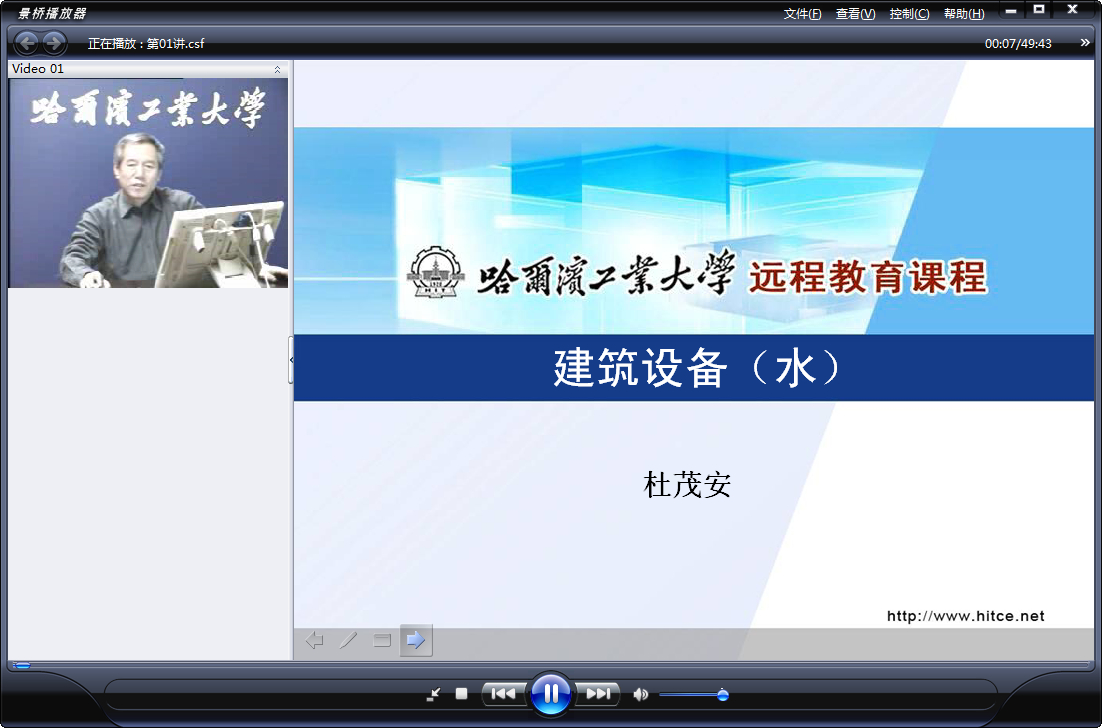The height and width of the screenshot is (728, 1102).
Task: Click the compact mode arrow icon
Action: pyautogui.click(x=434, y=695)
